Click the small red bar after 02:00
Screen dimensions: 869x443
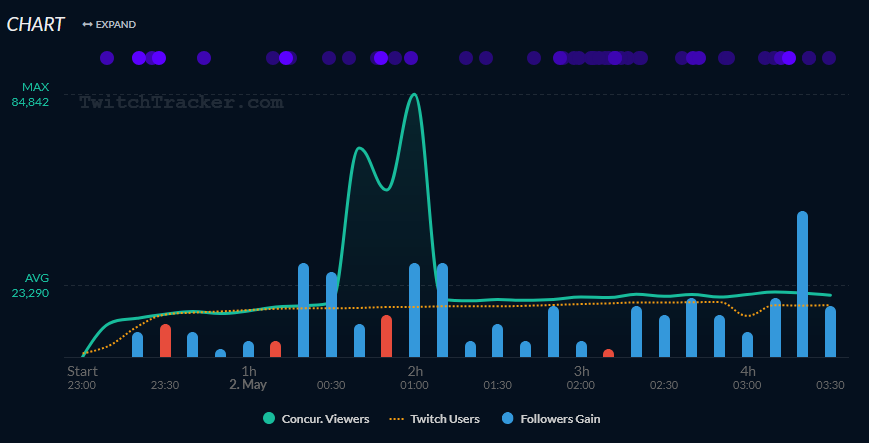609,353
